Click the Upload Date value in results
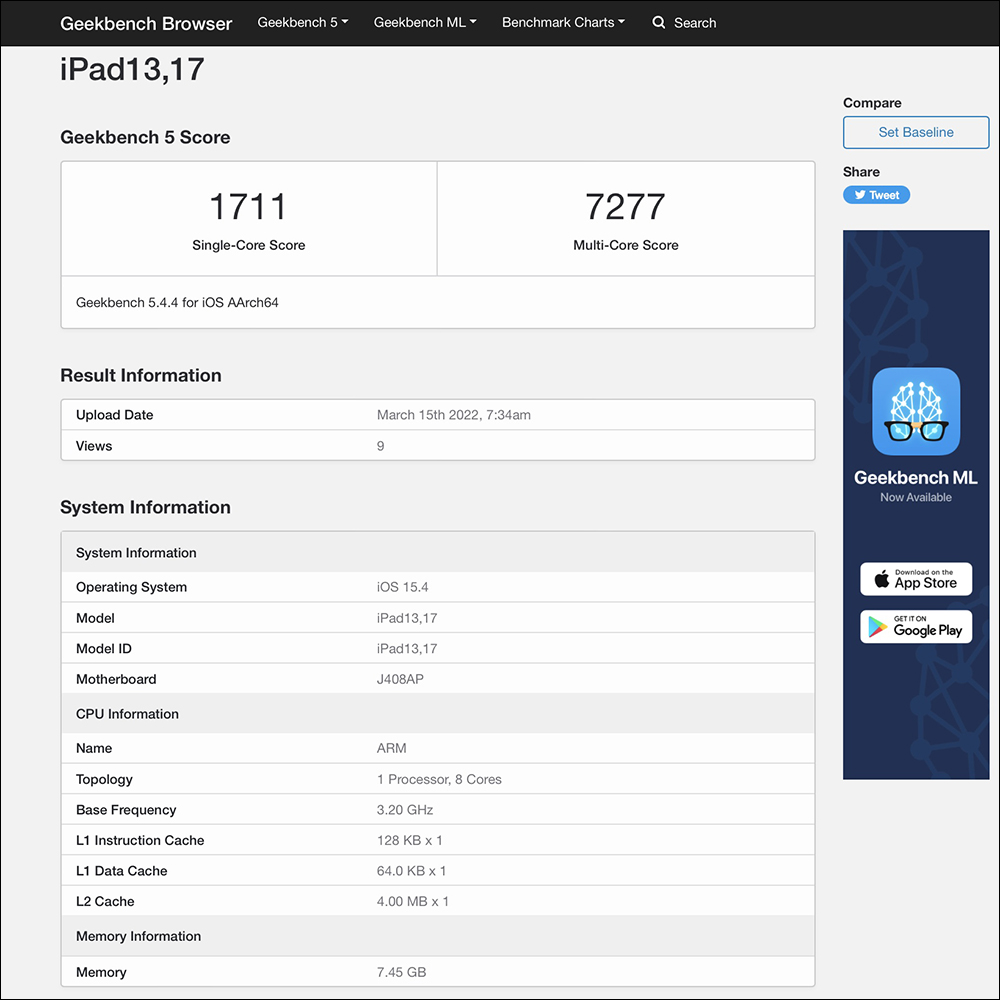 click(453, 415)
